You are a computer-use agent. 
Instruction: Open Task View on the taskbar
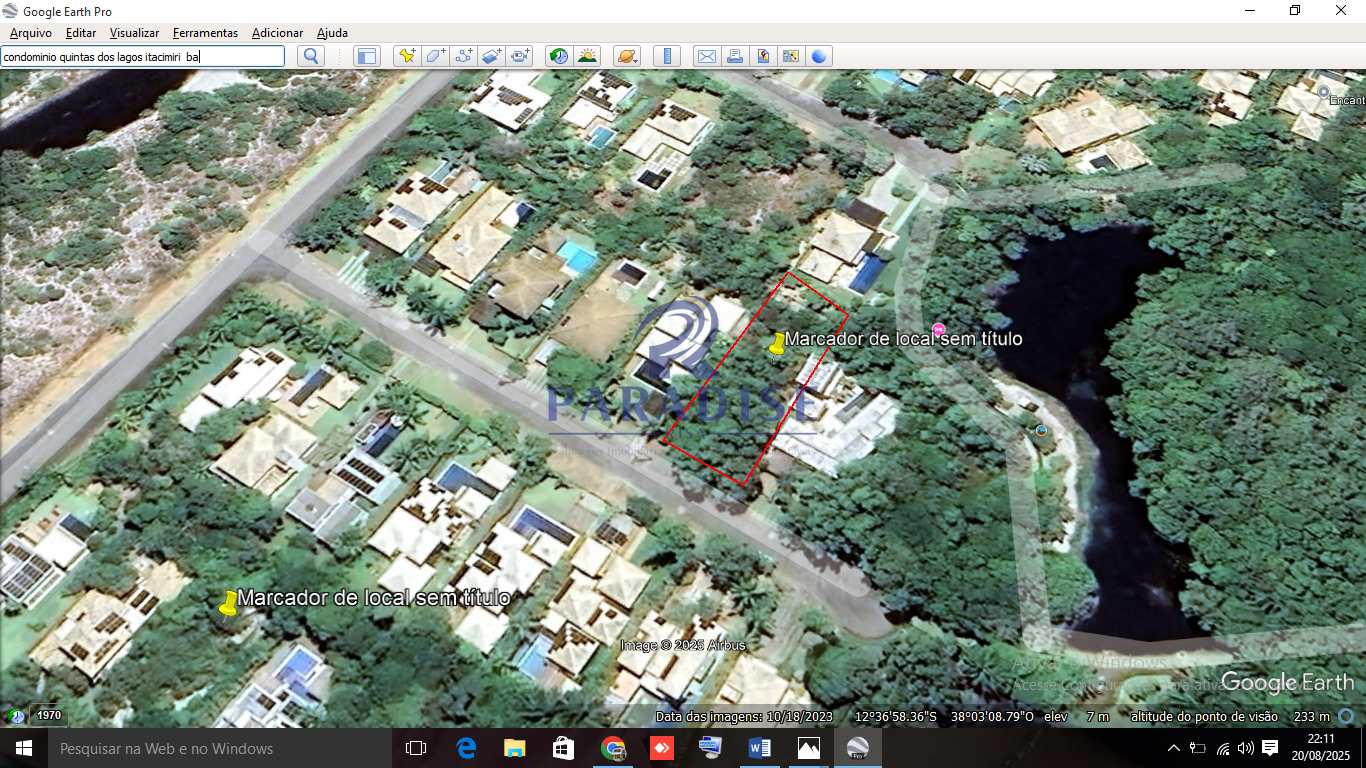416,748
